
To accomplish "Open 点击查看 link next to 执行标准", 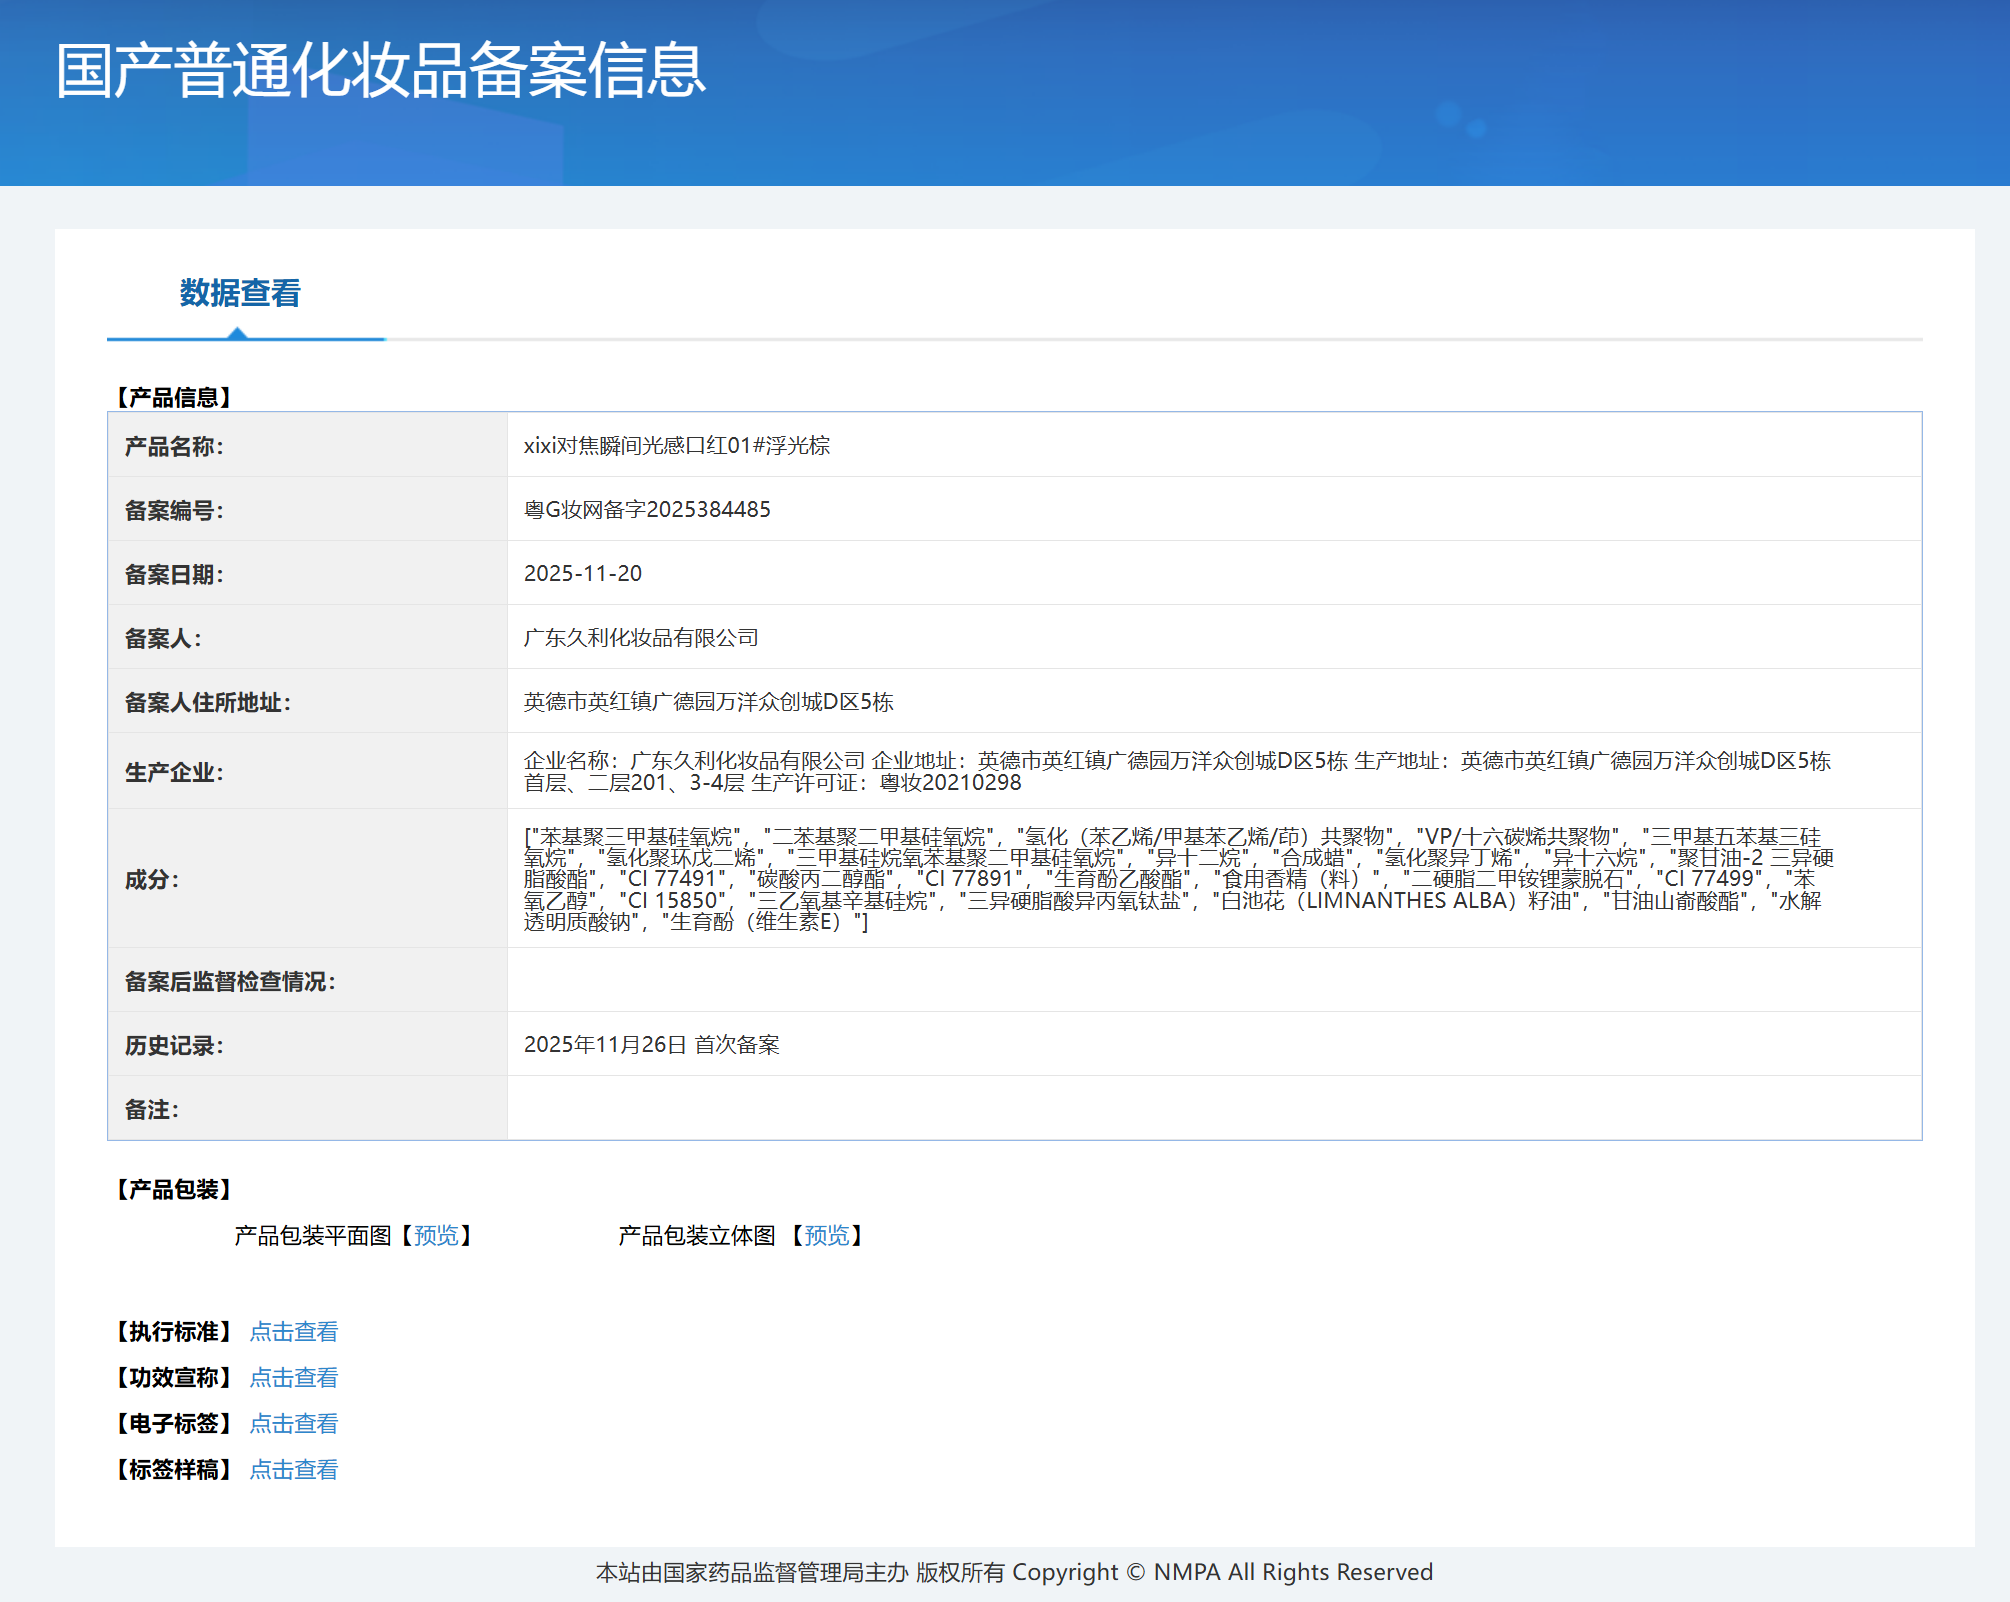I will point(294,1332).
